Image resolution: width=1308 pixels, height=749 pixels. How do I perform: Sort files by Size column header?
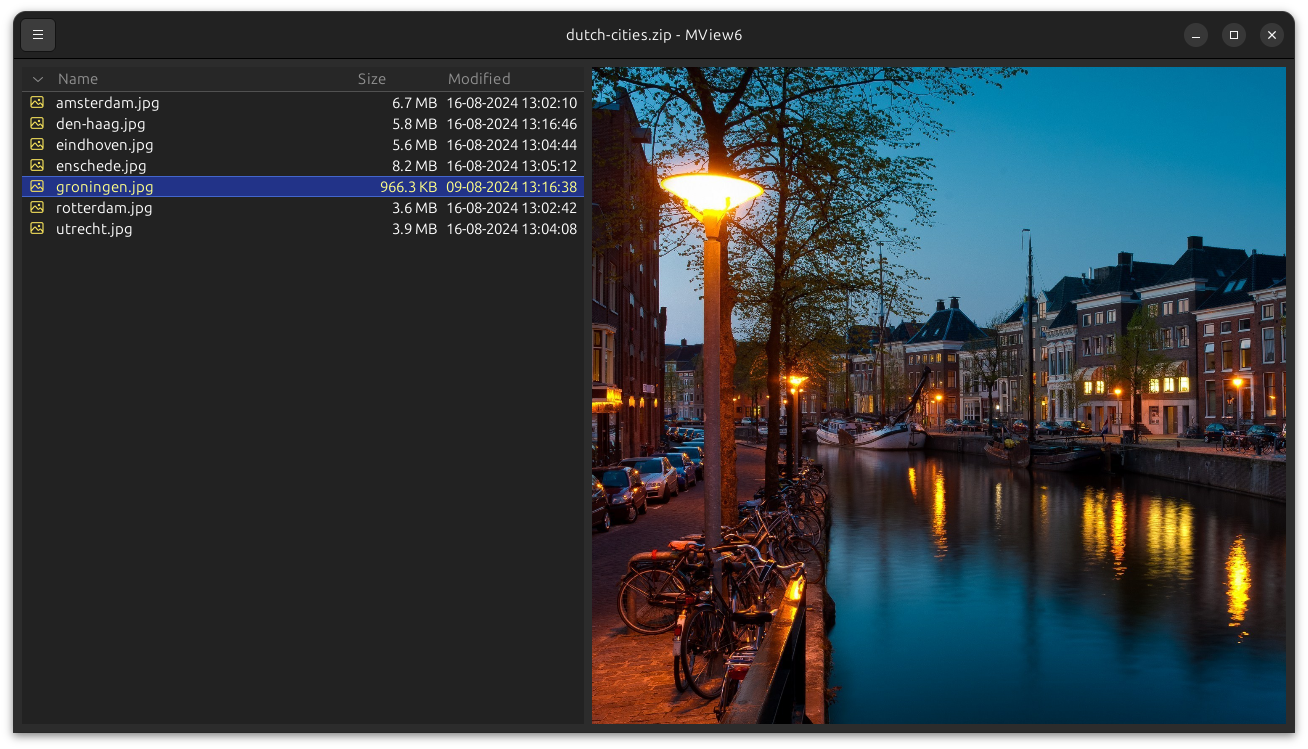371,79
